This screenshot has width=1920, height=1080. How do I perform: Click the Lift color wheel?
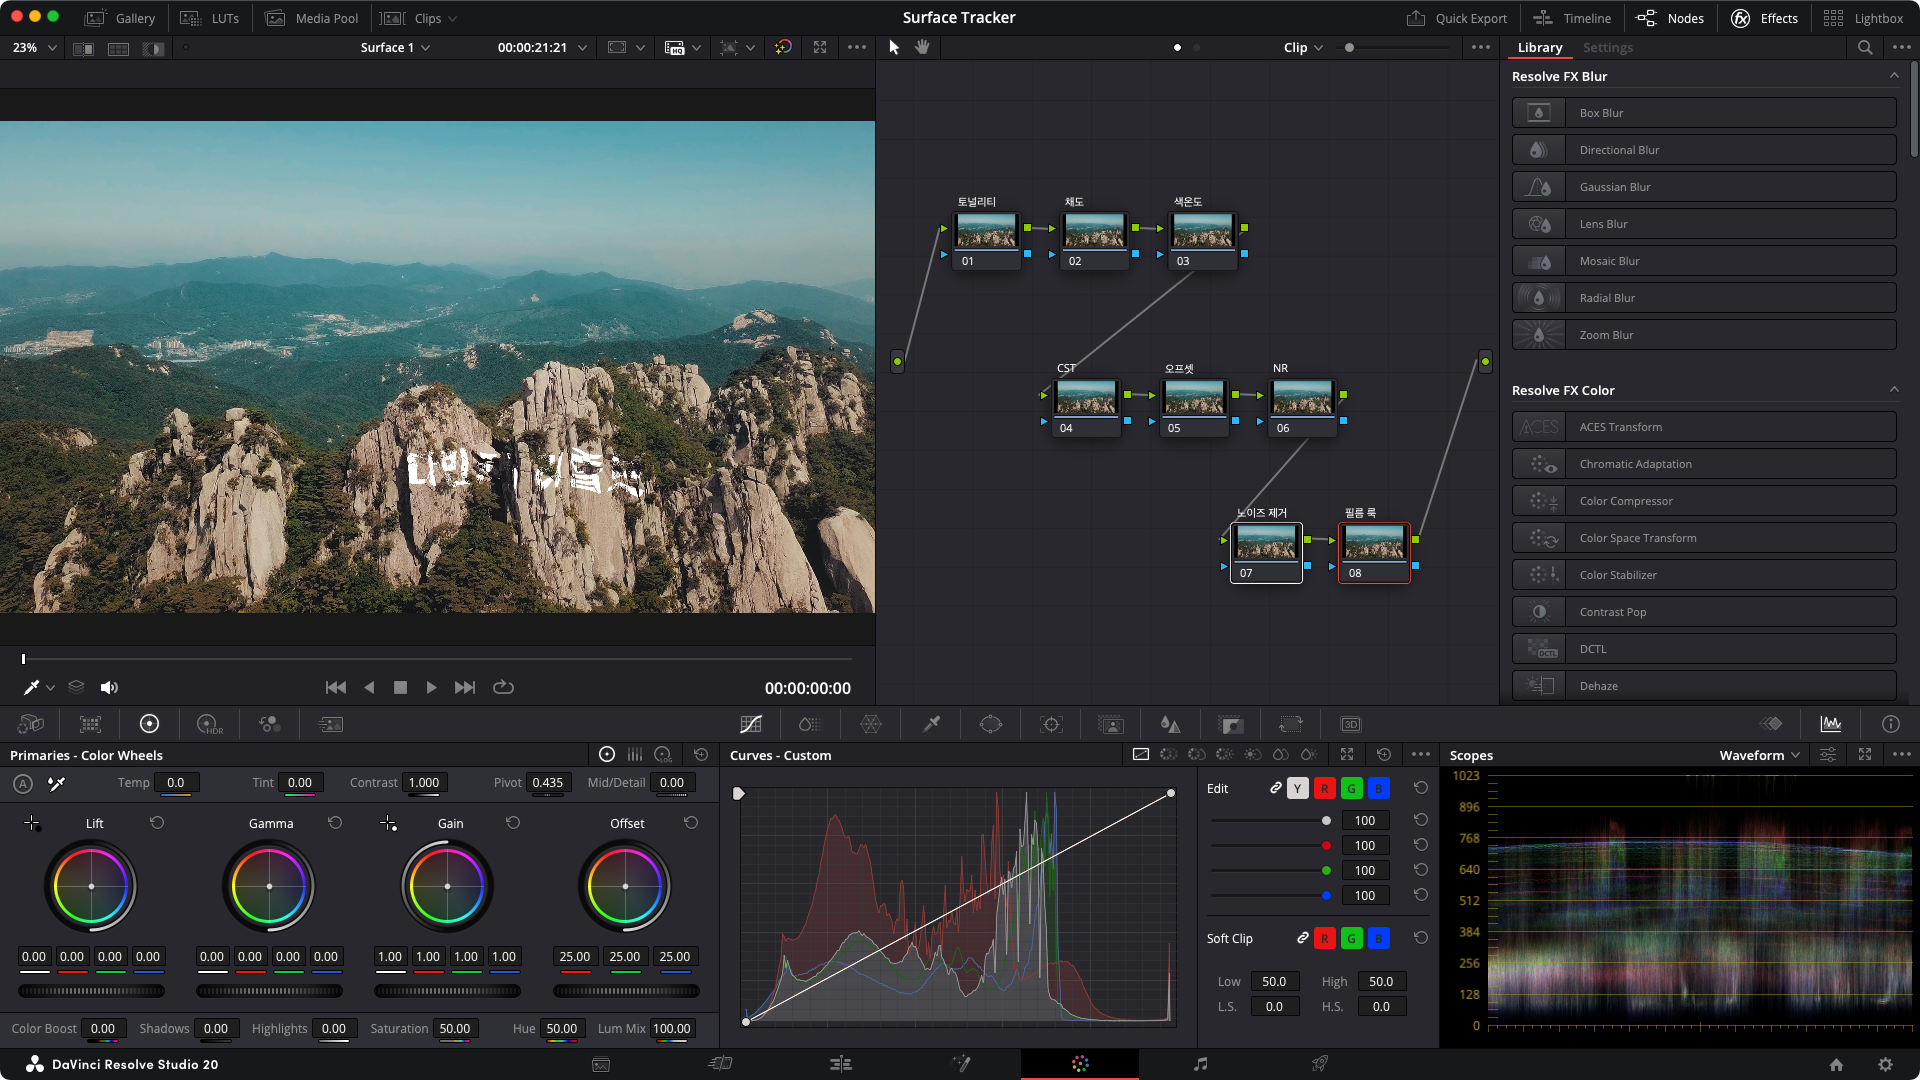pos(91,887)
